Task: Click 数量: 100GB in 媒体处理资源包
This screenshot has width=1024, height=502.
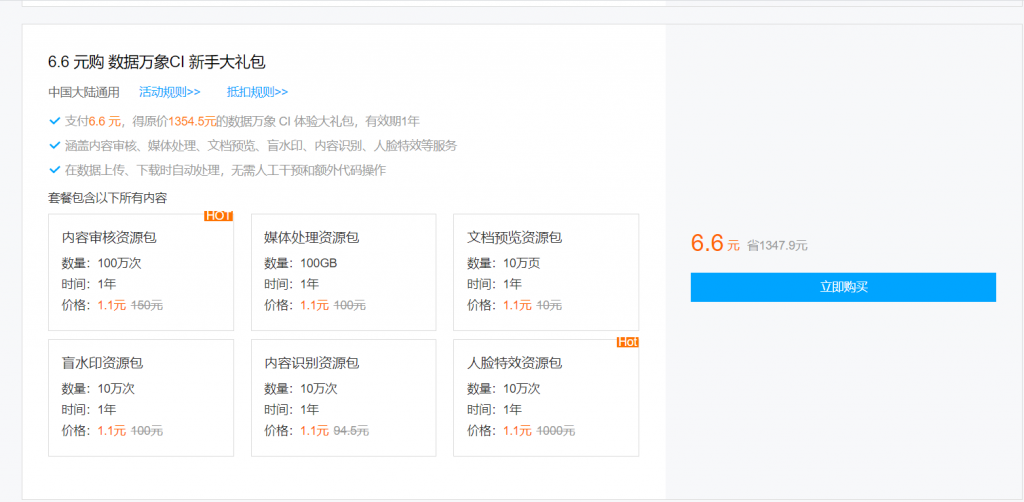Action: pos(300,264)
